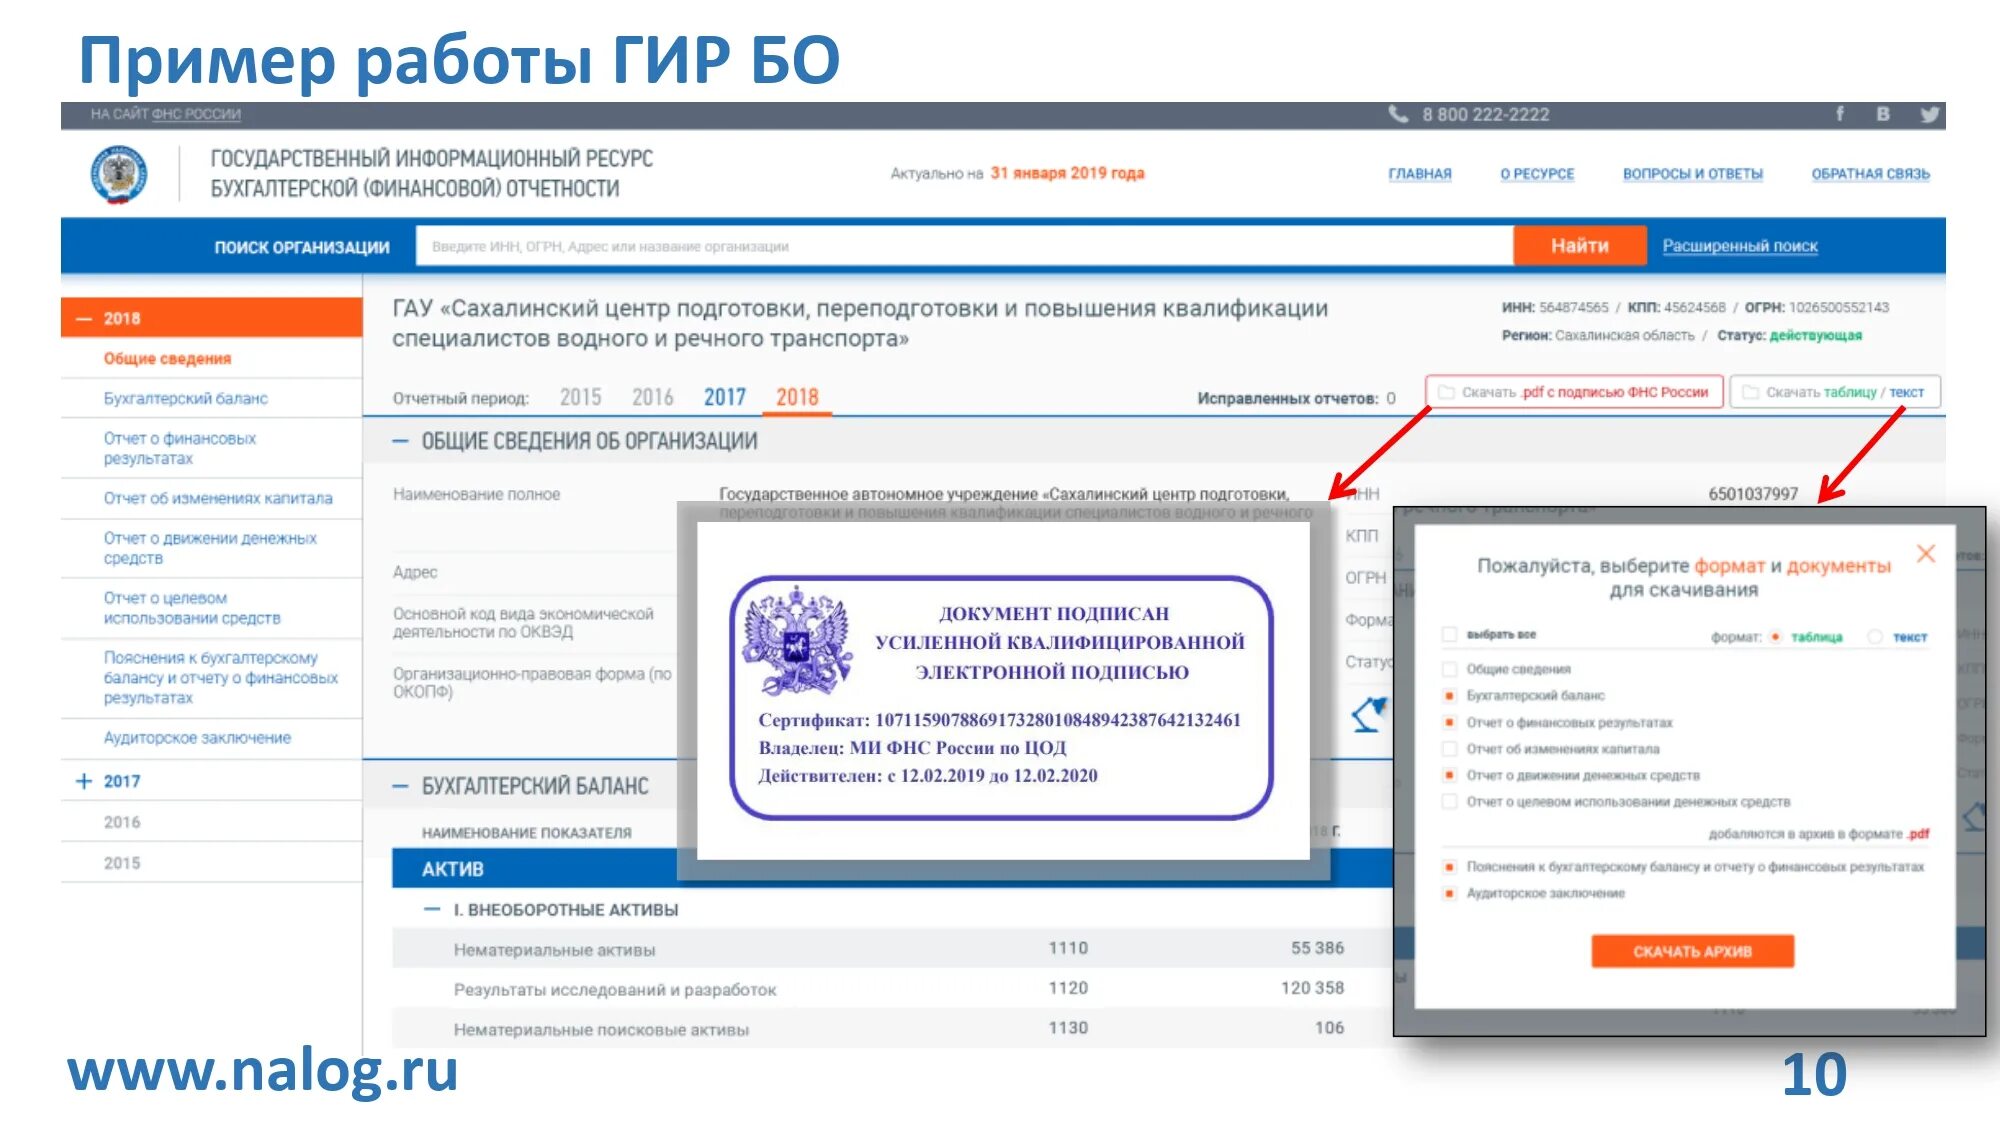
Task: Open the VK social icon
Action: [1883, 114]
